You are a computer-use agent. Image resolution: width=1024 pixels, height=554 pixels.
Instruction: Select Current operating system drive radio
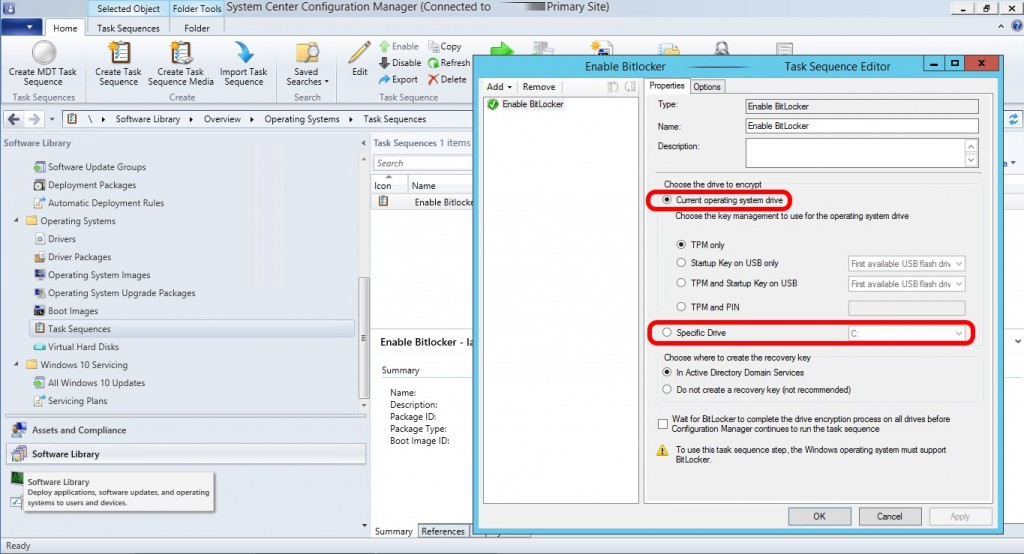tap(666, 200)
